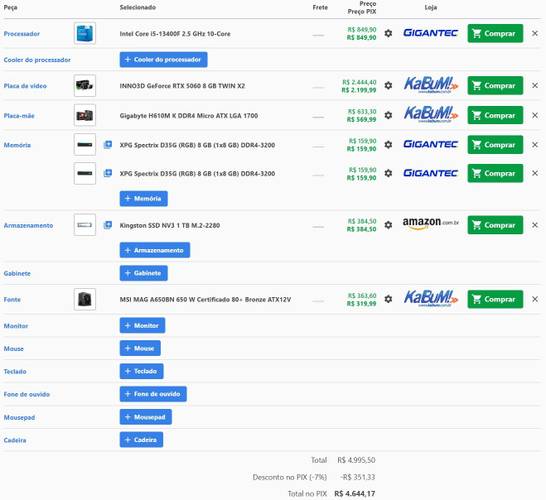The width and height of the screenshot is (546, 500).
Task: Open the MSI MAG A650BN thumbnail
Action: pos(85,299)
